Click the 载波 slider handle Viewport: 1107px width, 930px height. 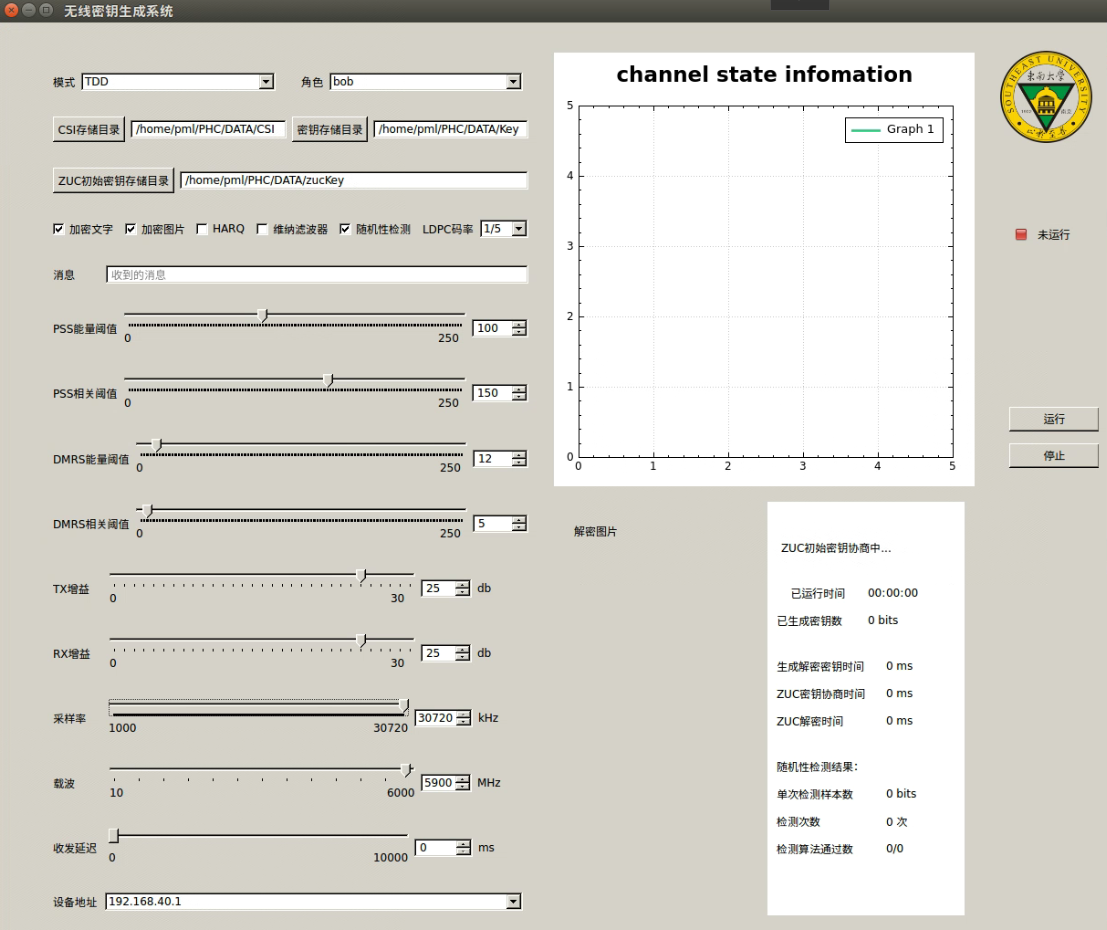pyautogui.click(x=406, y=769)
